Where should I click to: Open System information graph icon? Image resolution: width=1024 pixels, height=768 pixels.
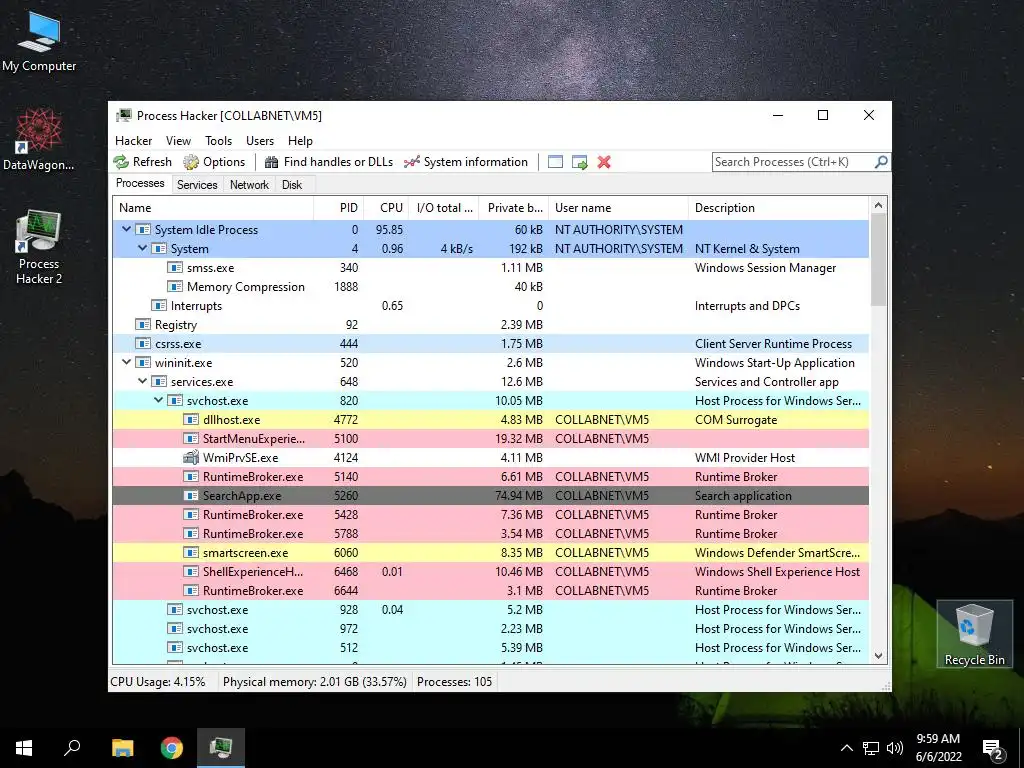(411, 162)
